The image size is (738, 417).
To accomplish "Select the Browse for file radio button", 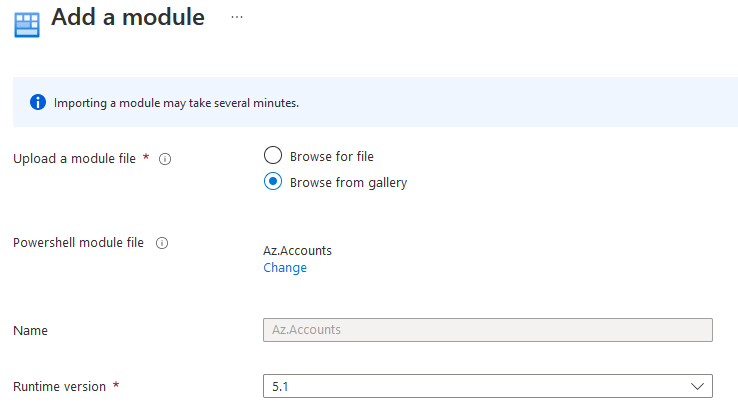I will (x=273, y=155).
